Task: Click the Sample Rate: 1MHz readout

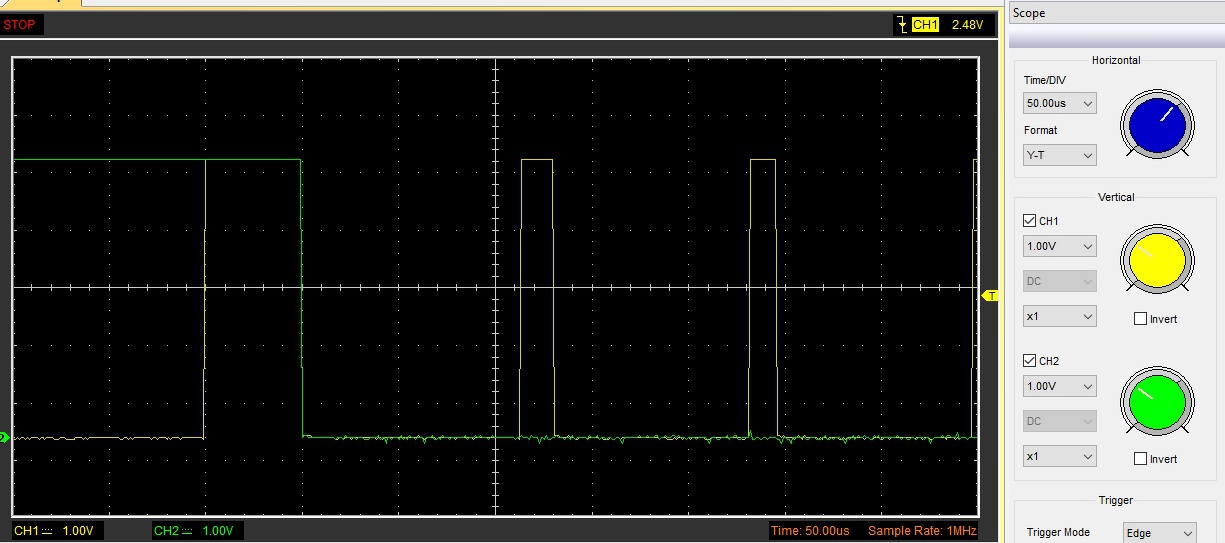Action: pyautogui.click(x=922, y=531)
